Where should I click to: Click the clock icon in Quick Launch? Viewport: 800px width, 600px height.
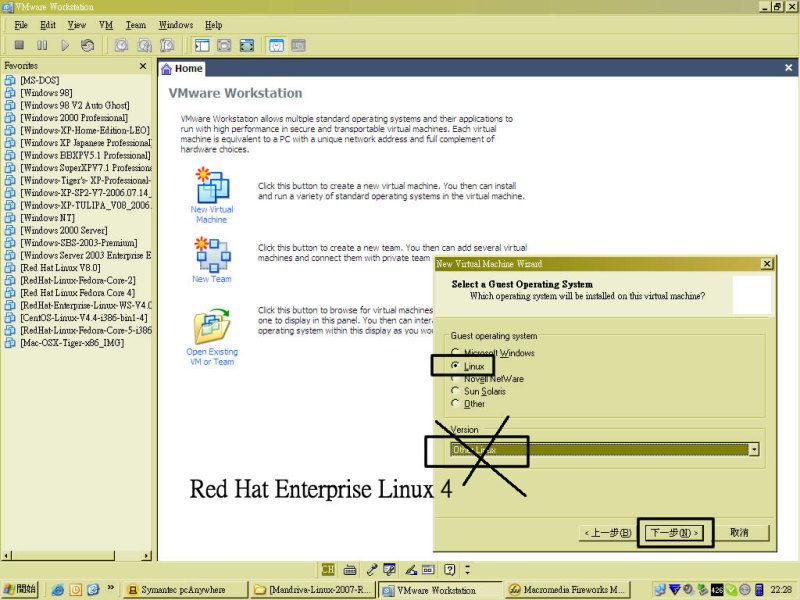(76, 590)
